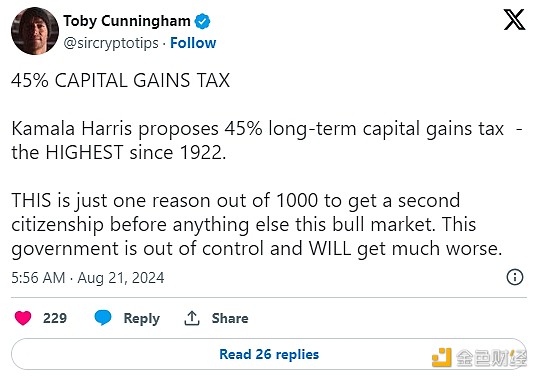Click the blue verified badge icon

pyautogui.click(x=202, y=21)
